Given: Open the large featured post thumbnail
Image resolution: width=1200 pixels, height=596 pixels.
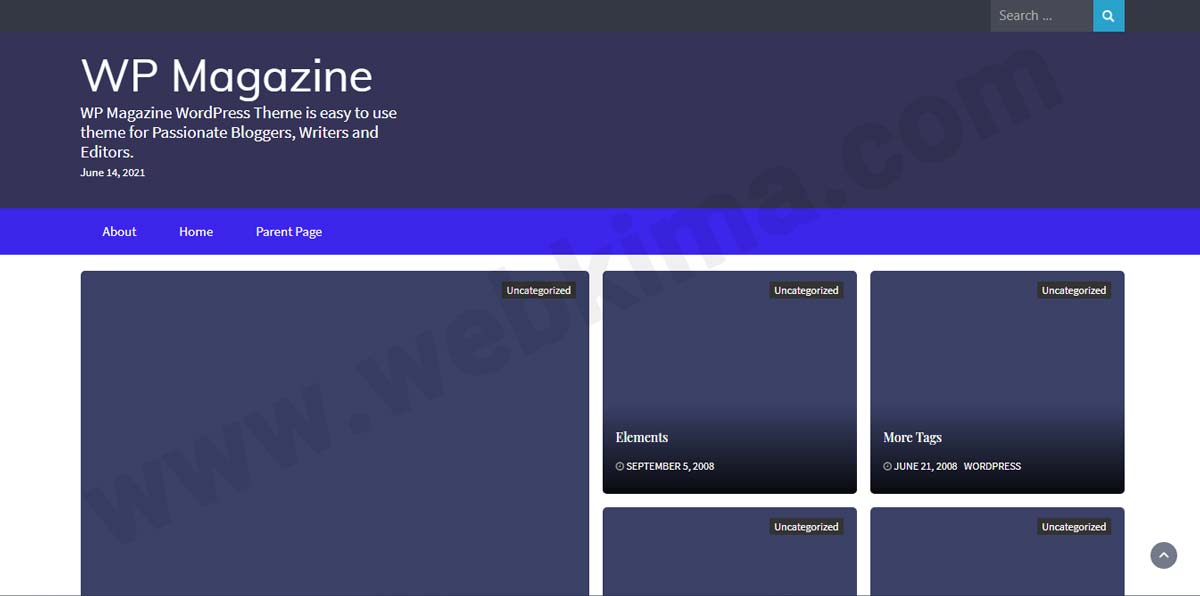Looking at the screenshot, I should coord(335,433).
